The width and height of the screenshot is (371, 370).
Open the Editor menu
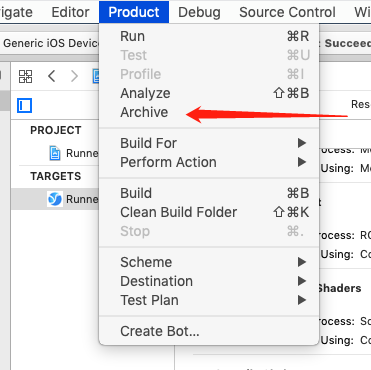(70, 12)
